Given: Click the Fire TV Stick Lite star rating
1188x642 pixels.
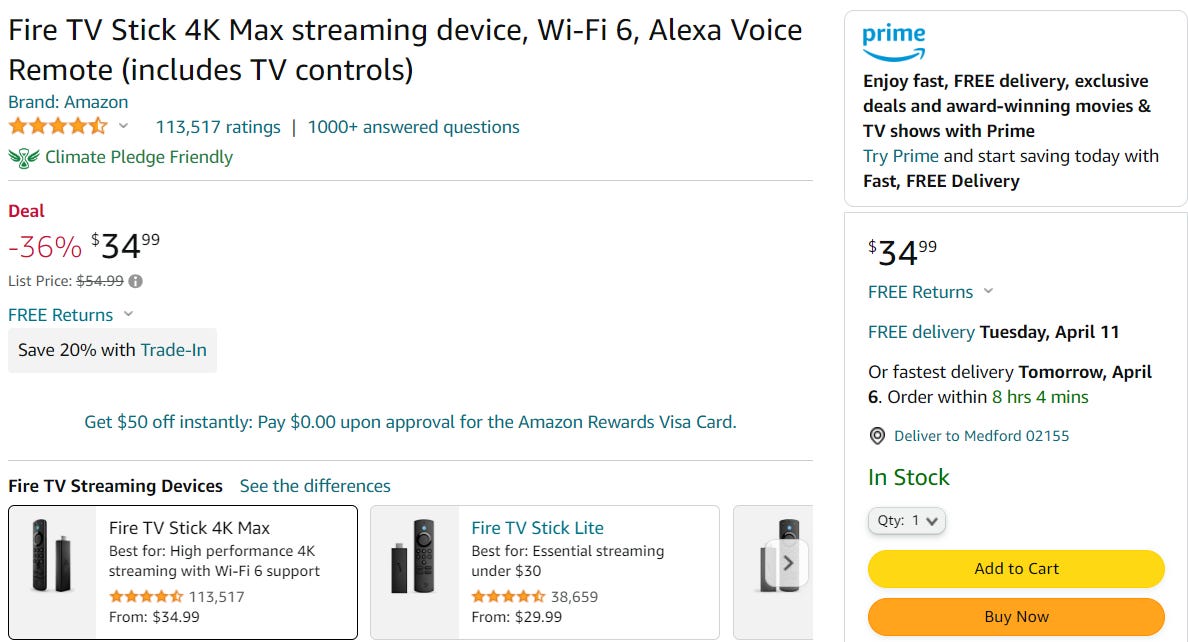Looking at the screenshot, I should pyautogui.click(x=508, y=596).
